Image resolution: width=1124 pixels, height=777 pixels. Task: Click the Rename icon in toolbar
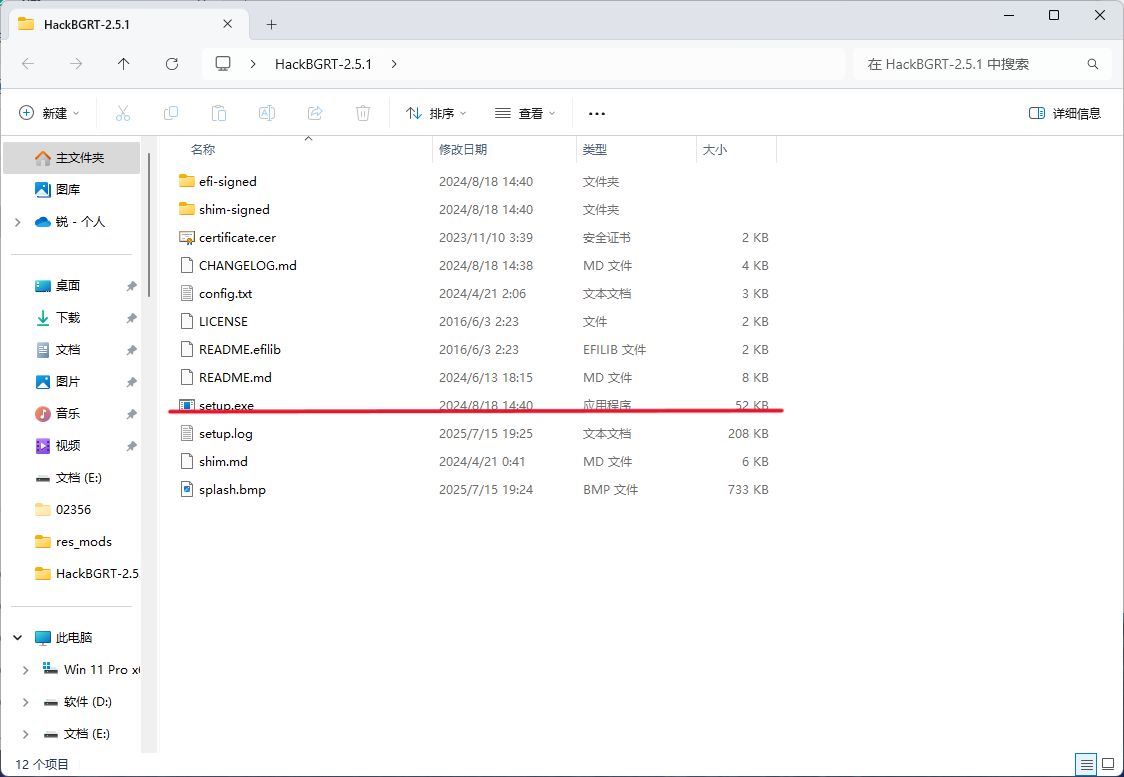pyautogui.click(x=267, y=113)
